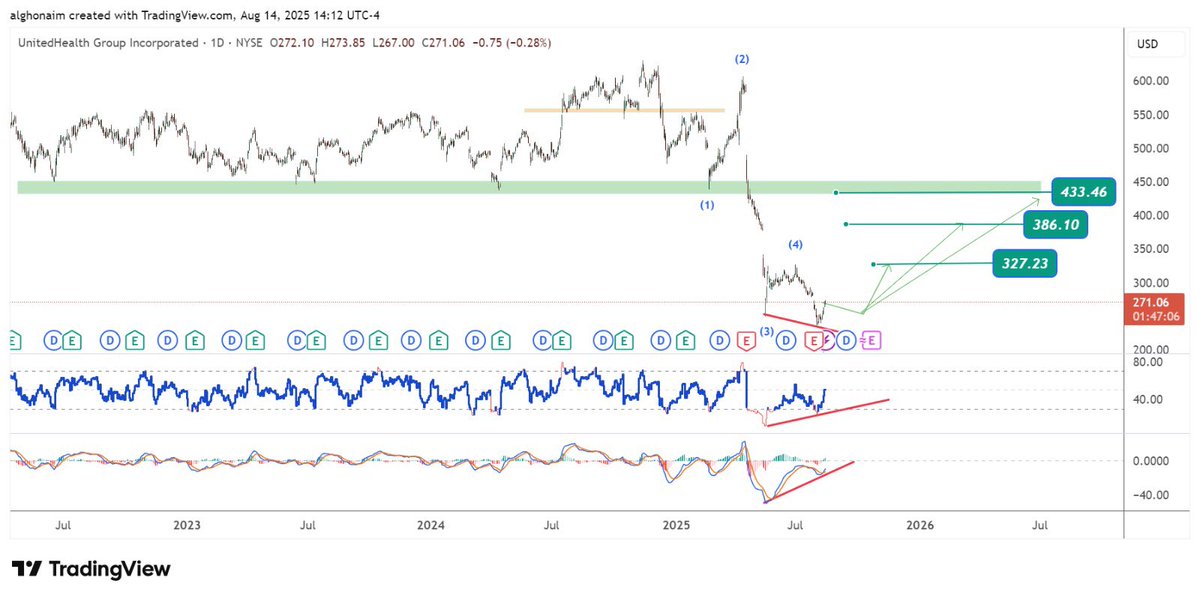
Task: Click the red earnings marker crossed by red trendline
Action: point(814,341)
